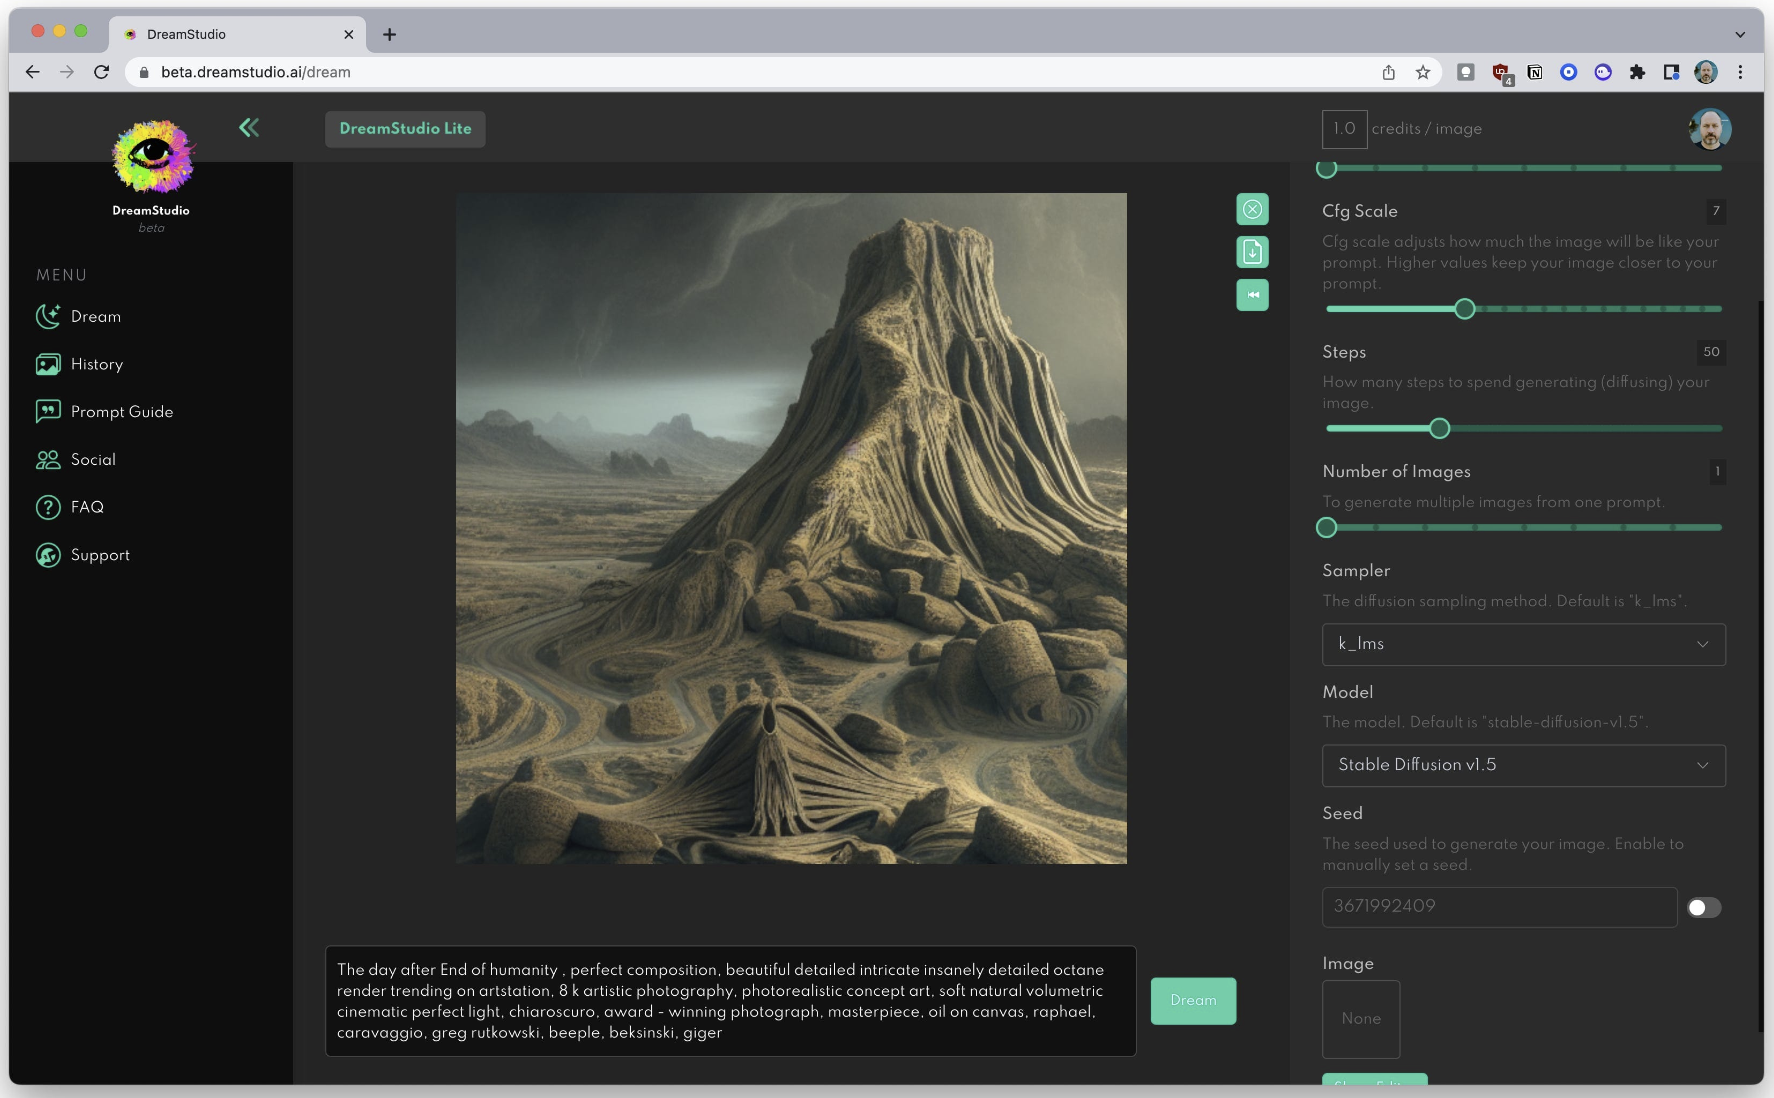
Task: Go to Prompt Guide menu item
Action: [x=121, y=412]
